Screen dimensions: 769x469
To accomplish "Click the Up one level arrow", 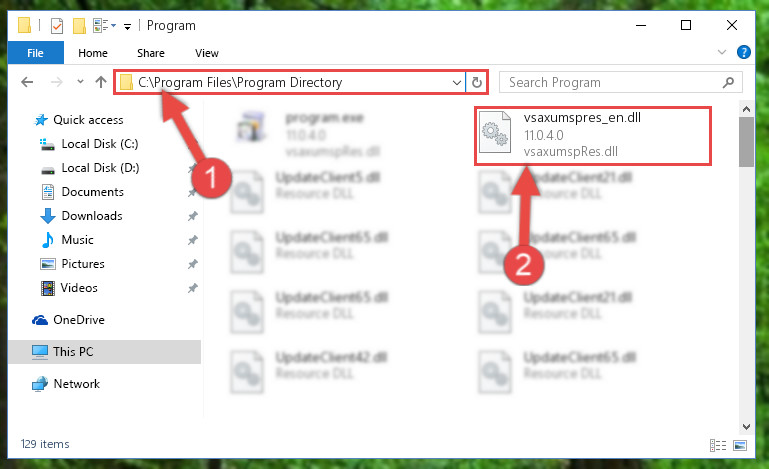I will 101,82.
